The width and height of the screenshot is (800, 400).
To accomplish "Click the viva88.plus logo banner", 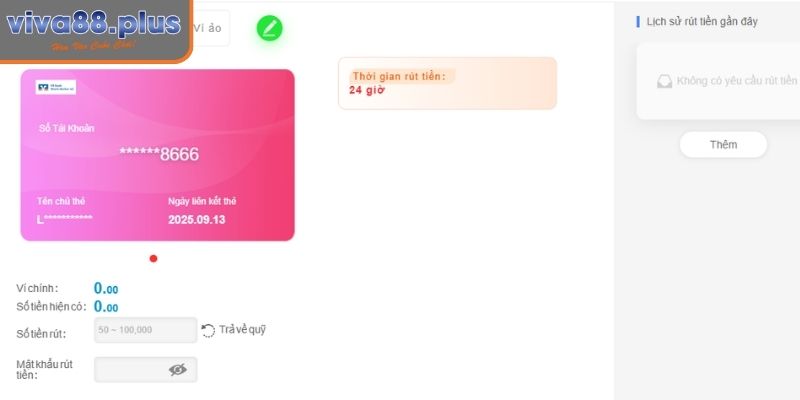I will (x=95, y=31).
